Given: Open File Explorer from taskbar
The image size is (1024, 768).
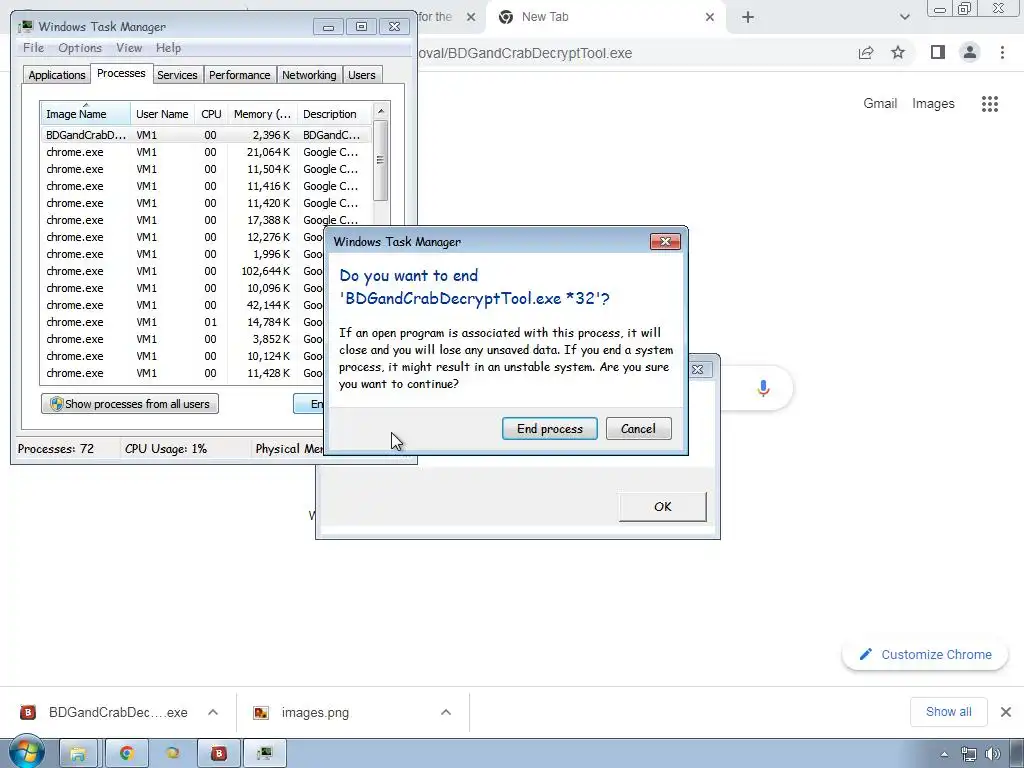Looking at the screenshot, I should coord(78,754).
